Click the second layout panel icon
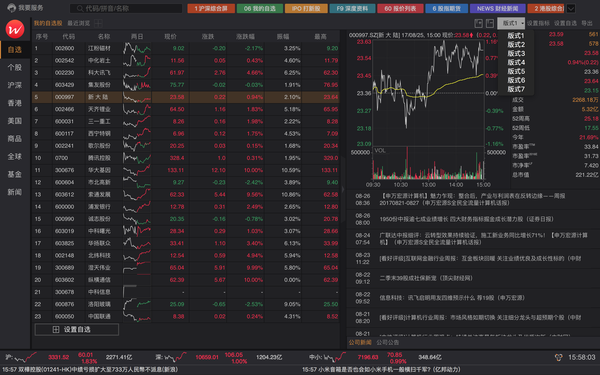Screen dimensions: 600x375 [x=490, y=23]
